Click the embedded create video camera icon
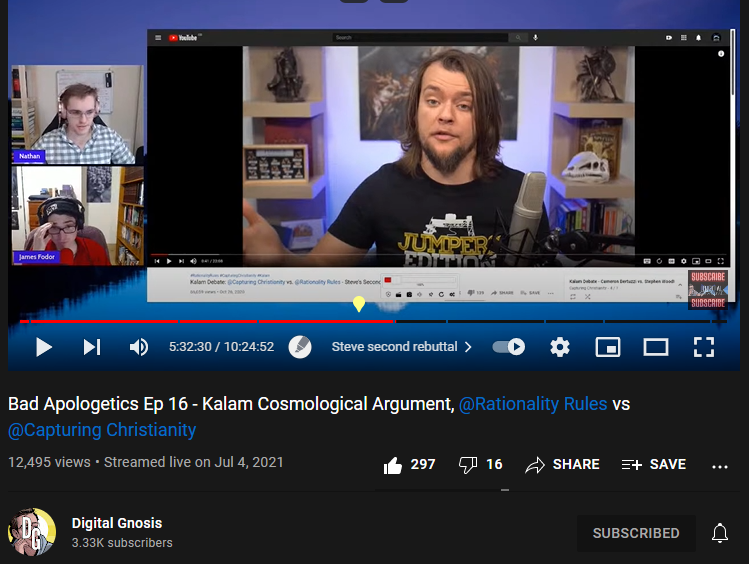Screen dimensions: 749x564 pyautogui.click(x=669, y=38)
